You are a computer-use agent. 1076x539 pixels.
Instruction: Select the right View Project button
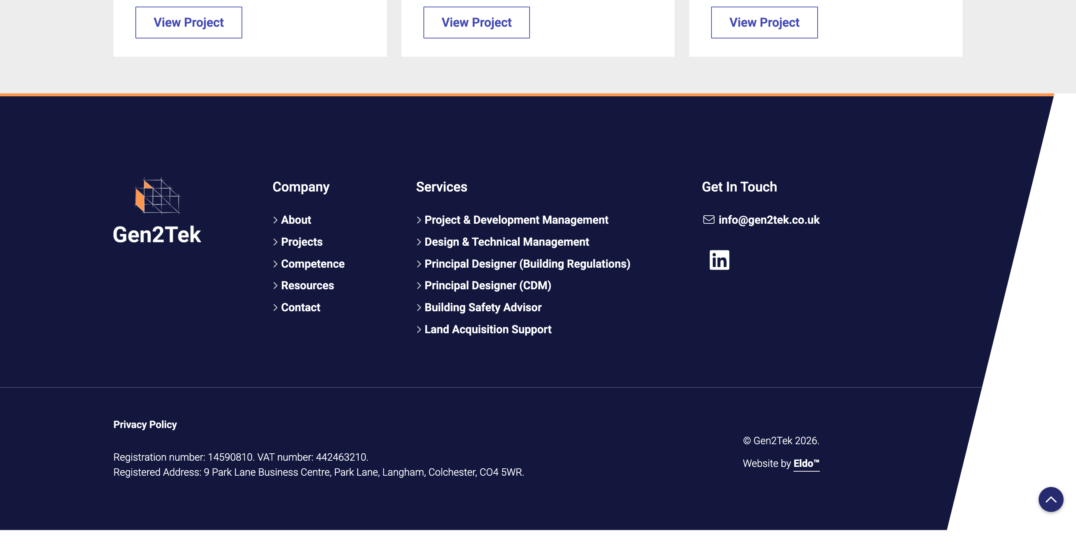point(764,23)
